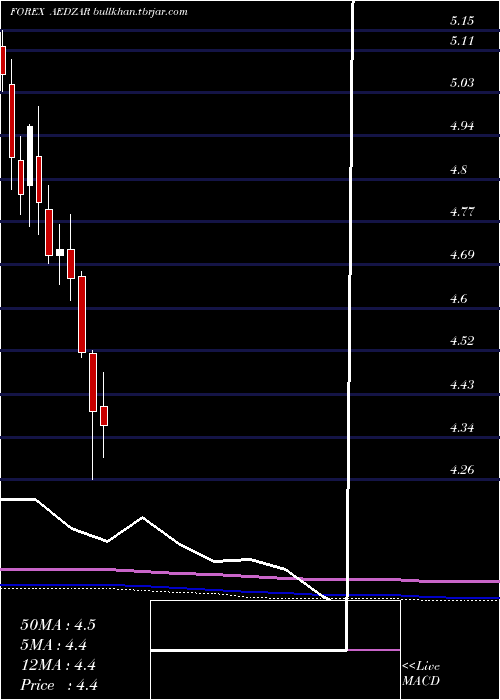Select the 4.52 price level label
This screenshot has width=500, height=700.
[462, 341]
